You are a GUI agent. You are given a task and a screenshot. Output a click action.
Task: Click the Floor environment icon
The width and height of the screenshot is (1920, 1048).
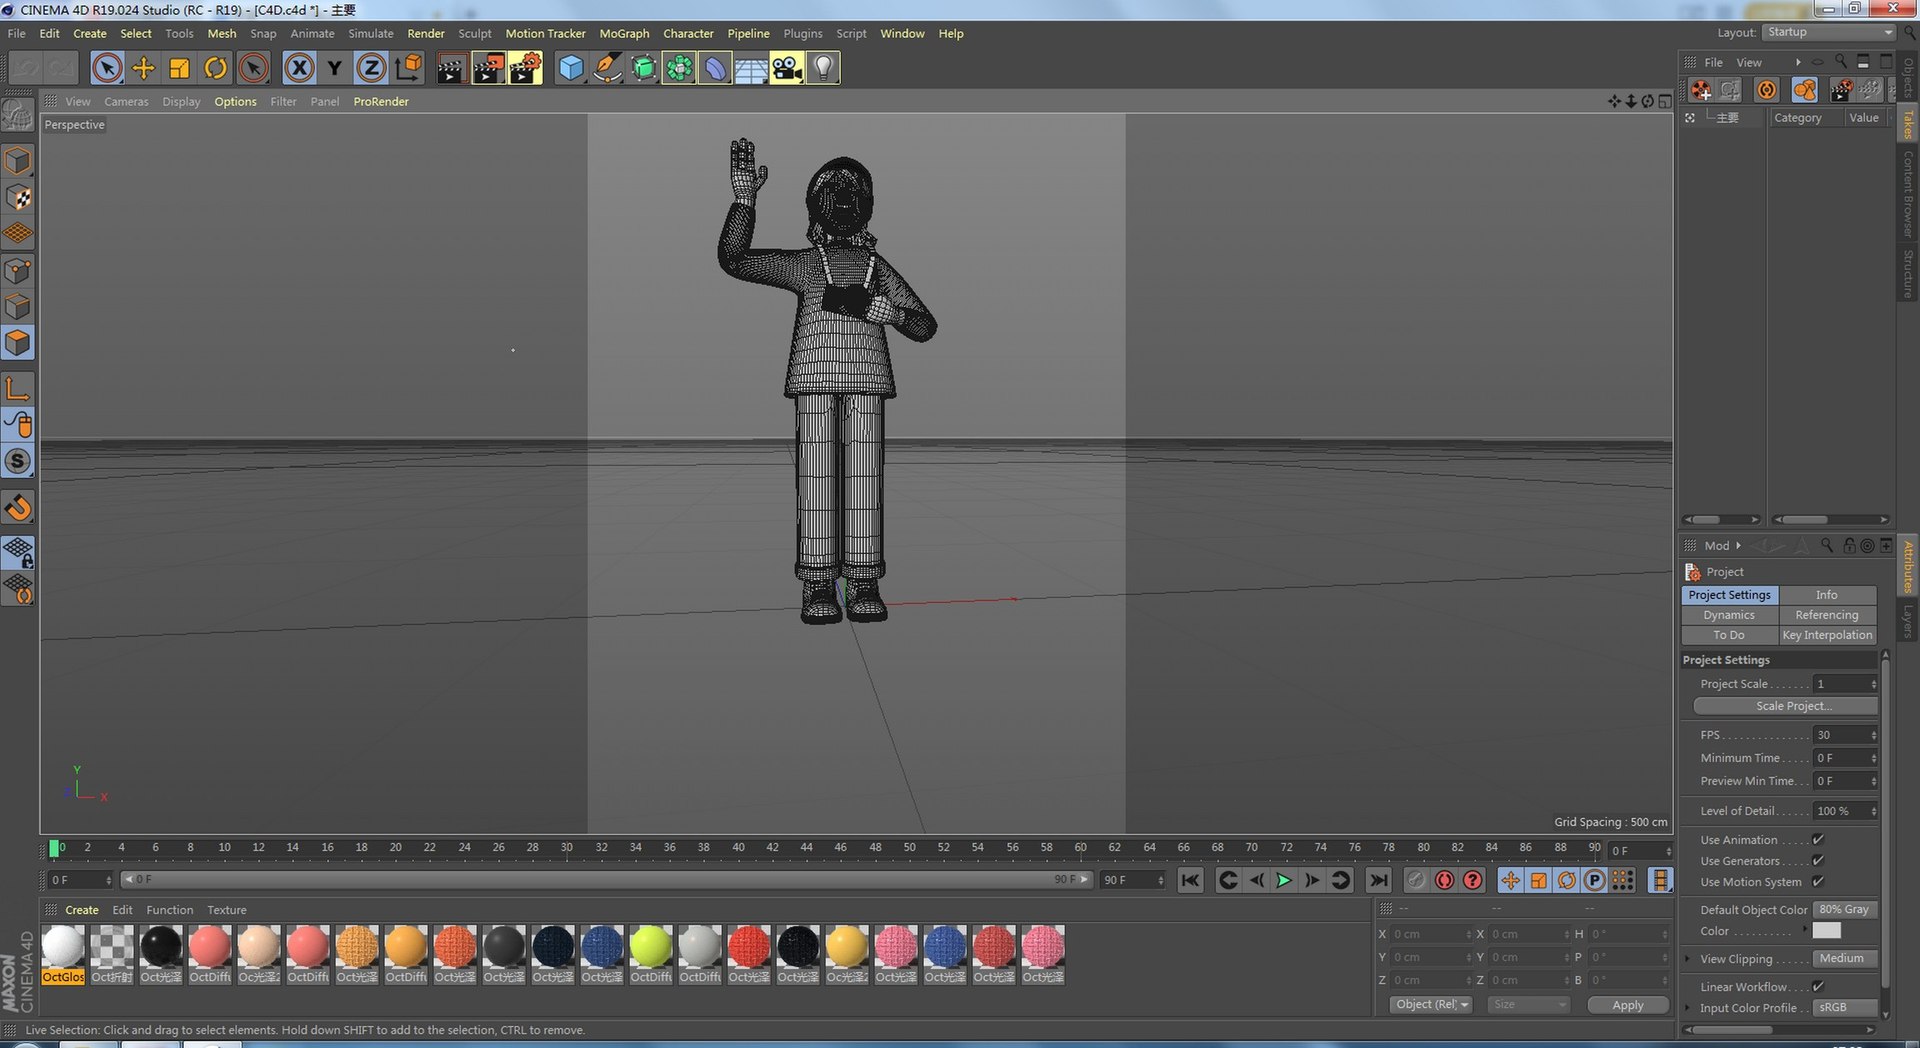(751, 68)
